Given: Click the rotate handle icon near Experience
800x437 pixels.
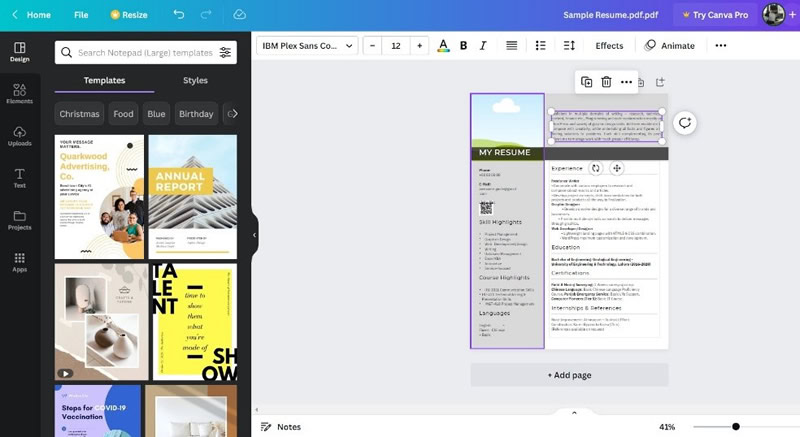Looking at the screenshot, I should tap(595, 168).
